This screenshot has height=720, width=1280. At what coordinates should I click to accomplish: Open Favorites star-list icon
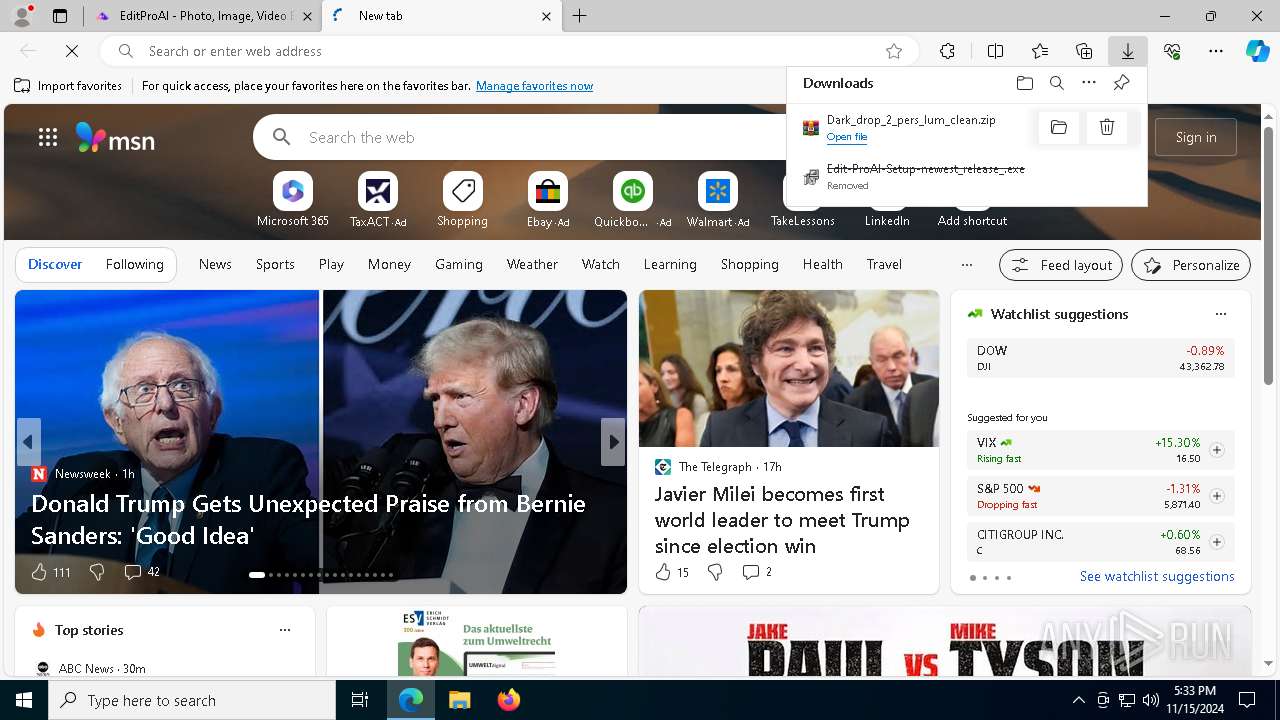tap(1040, 51)
